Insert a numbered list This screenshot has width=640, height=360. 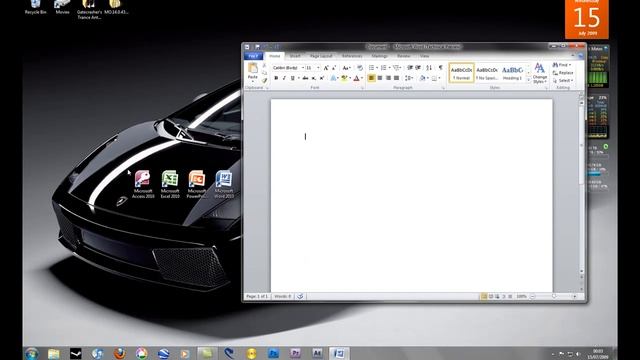click(384, 68)
